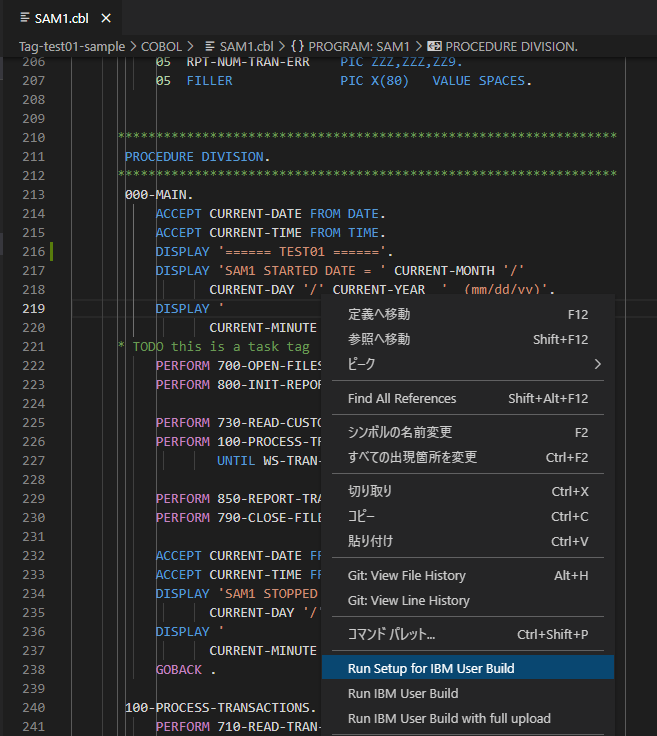Click FILLER on line 207
This screenshot has height=736, width=657.
point(209,81)
